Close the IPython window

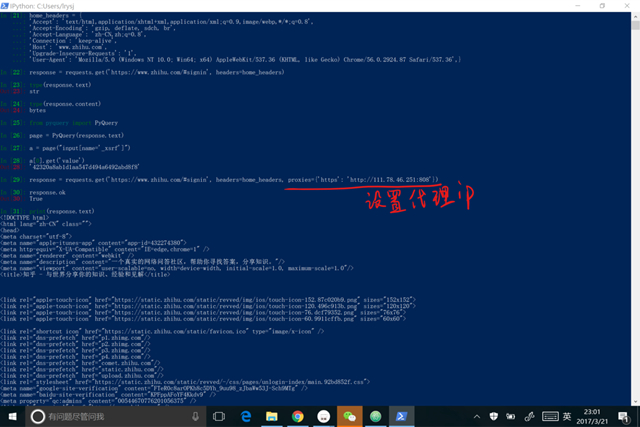[627, 6]
